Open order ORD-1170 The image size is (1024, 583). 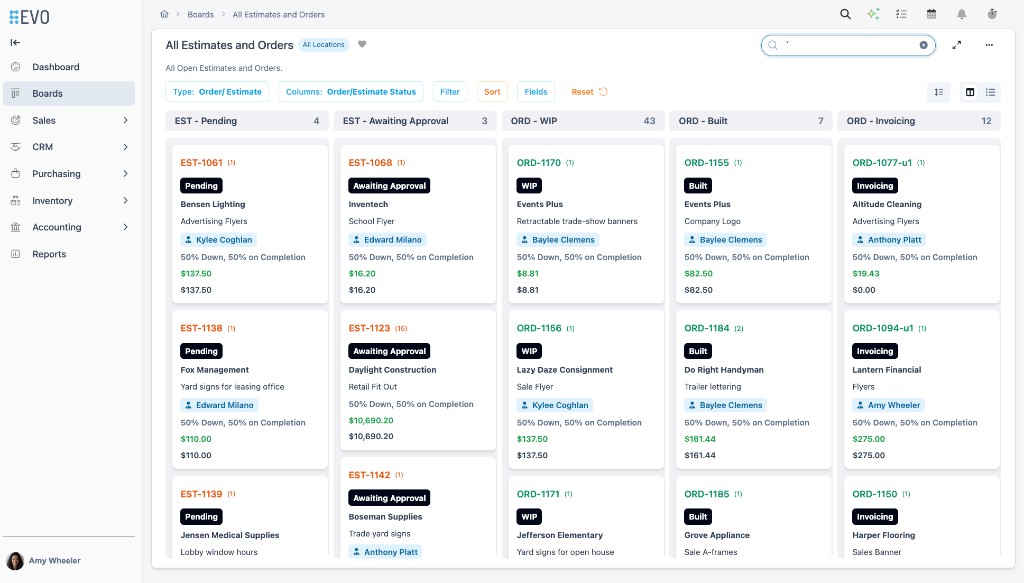(539, 163)
